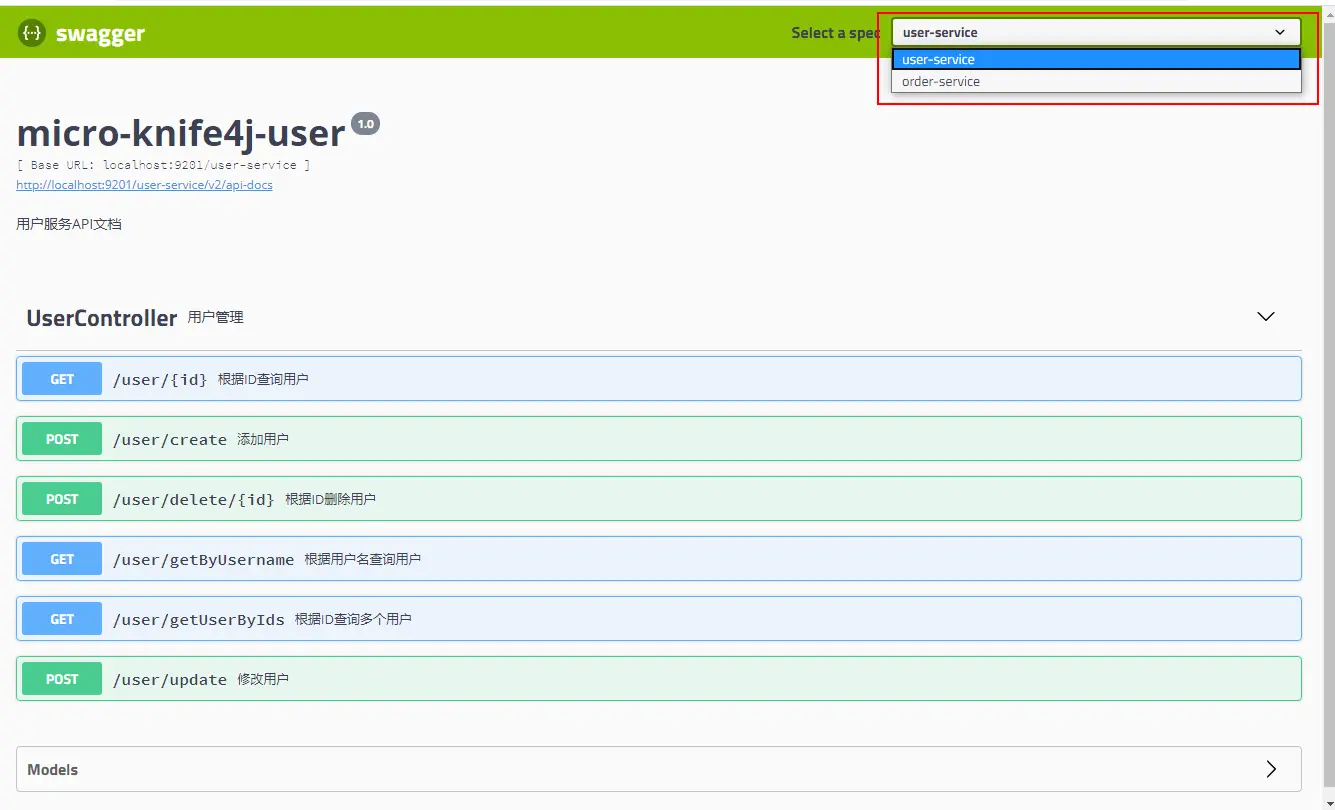This screenshot has width=1335, height=810.
Task: Click the Swagger logo icon
Action: 31,33
